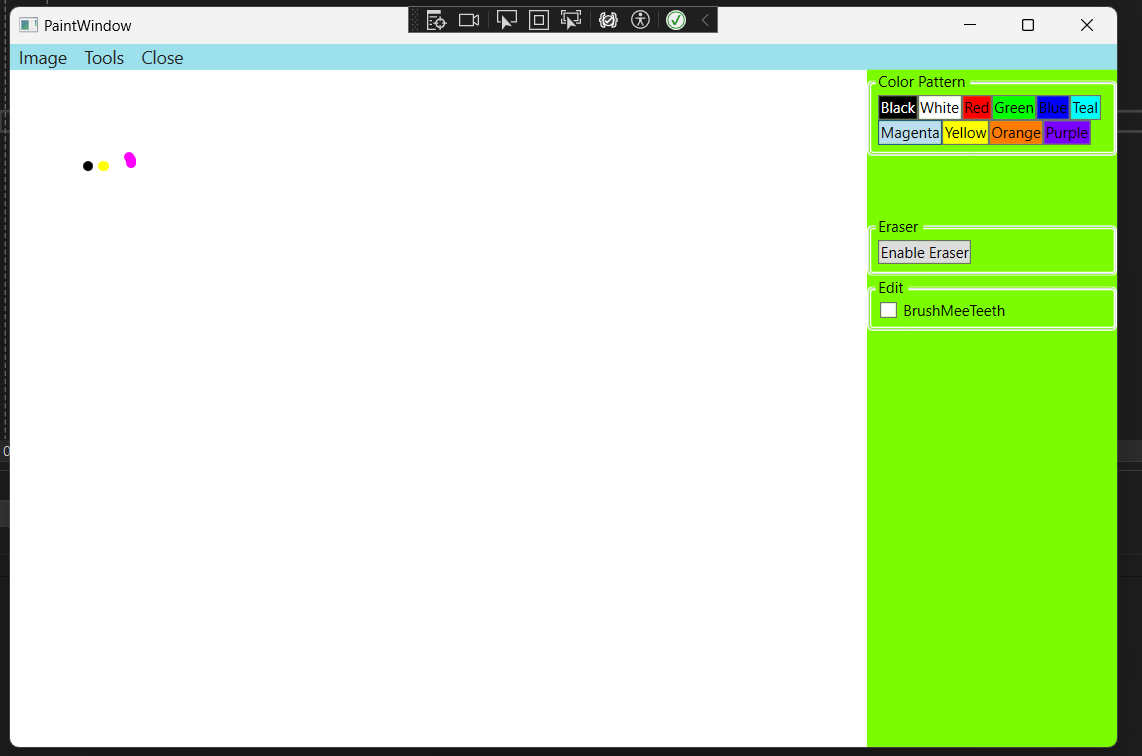Image resolution: width=1142 pixels, height=756 pixels.
Task: Click the Close menu item
Action: 162,58
